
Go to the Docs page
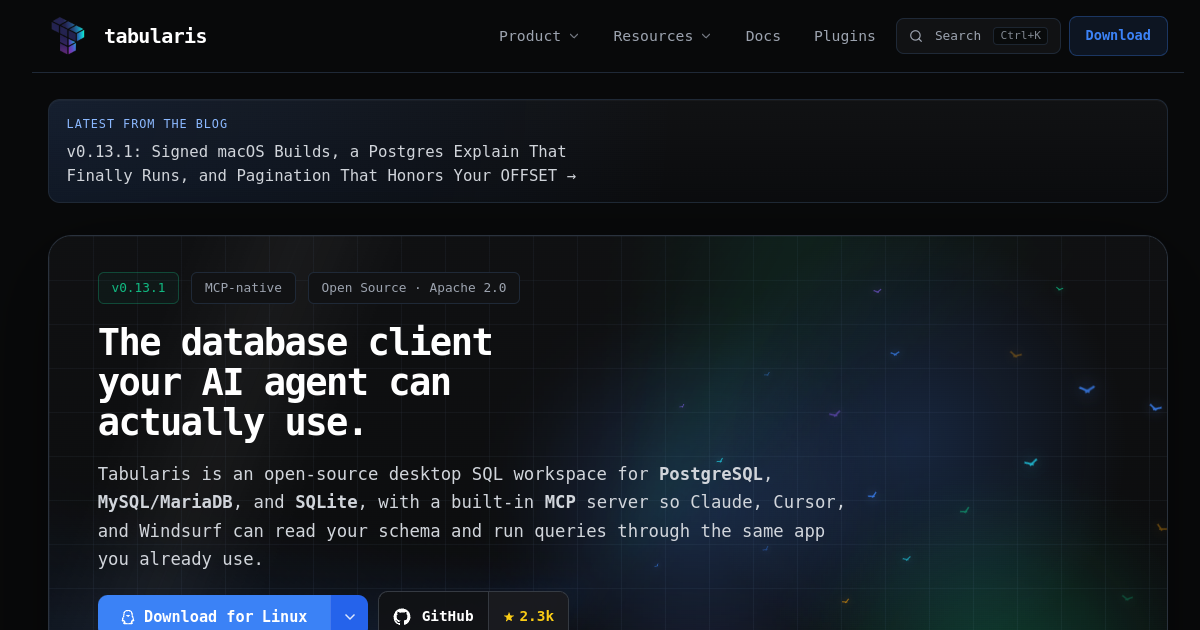click(x=763, y=36)
